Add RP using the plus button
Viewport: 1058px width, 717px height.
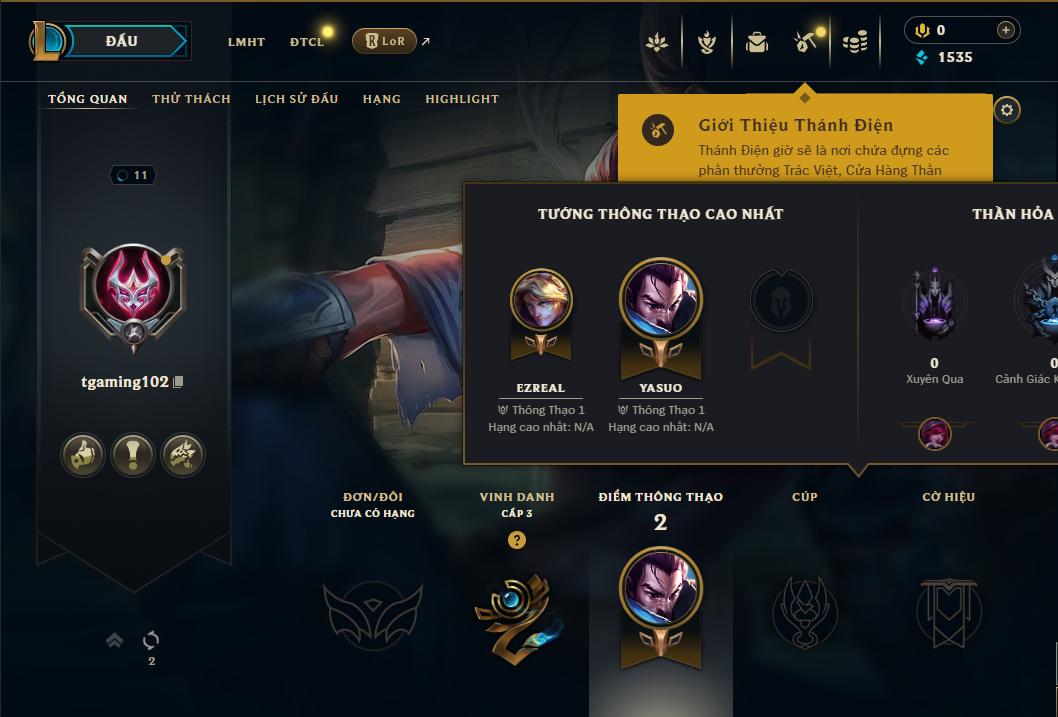click(1005, 30)
